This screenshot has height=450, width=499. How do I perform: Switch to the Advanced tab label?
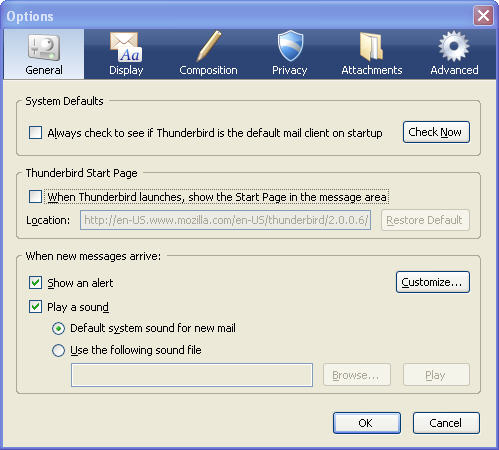[x=454, y=70]
